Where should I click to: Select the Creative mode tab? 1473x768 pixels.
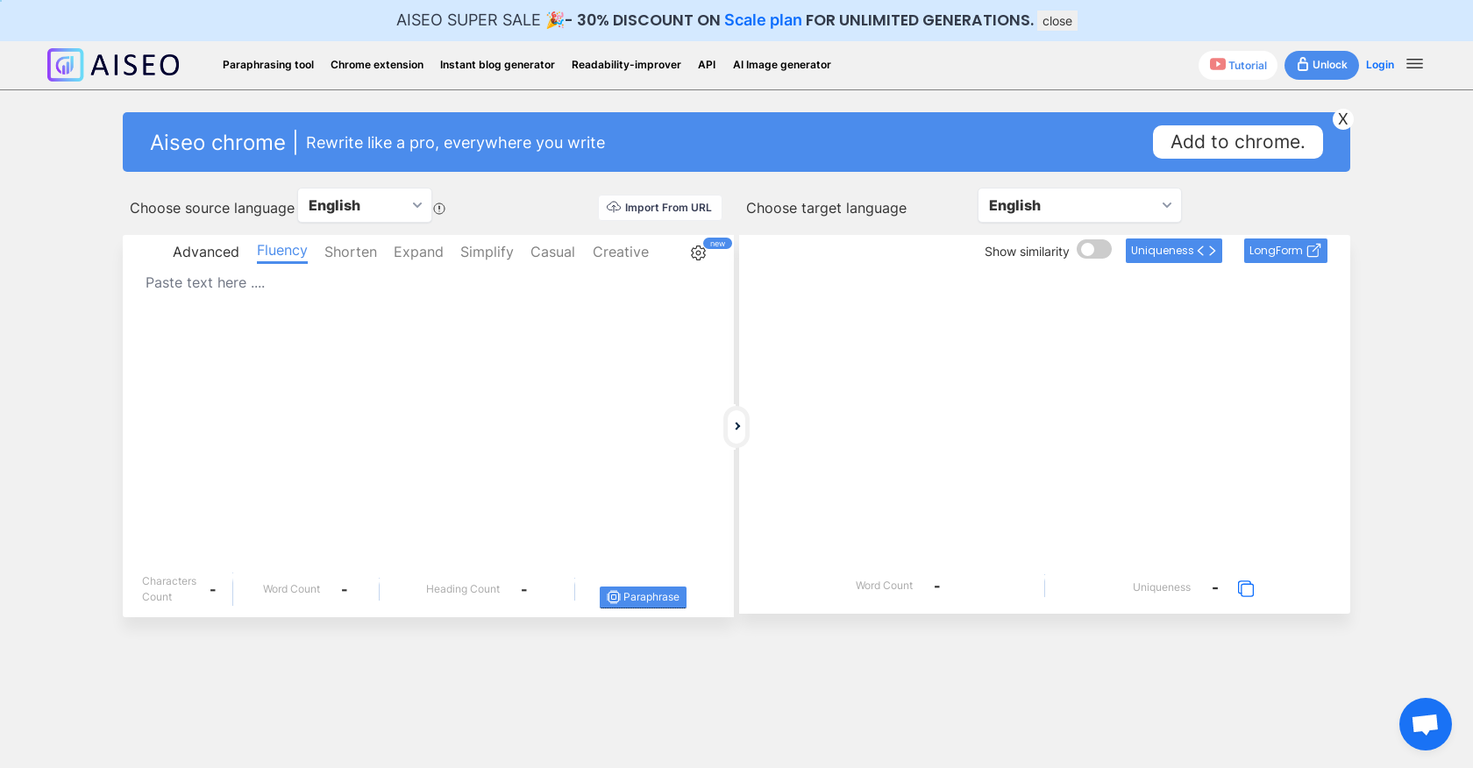(x=620, y=252)
